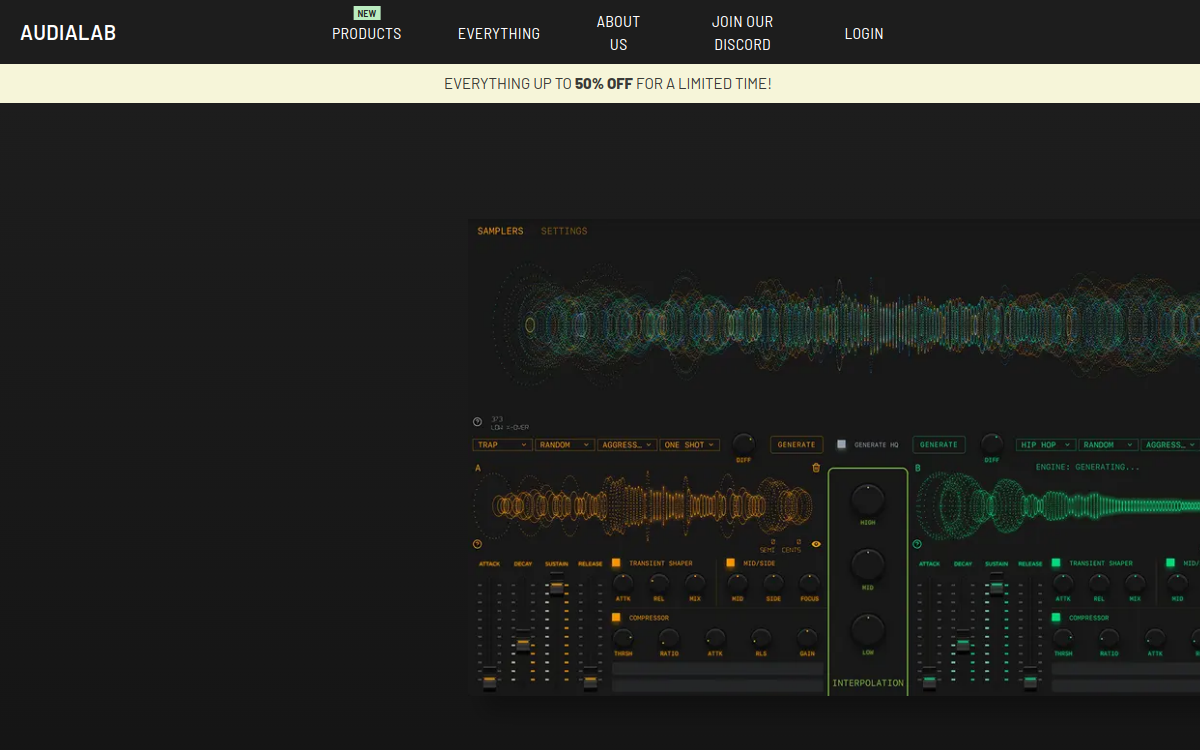Click the green help icon under waveform B
1200x750 pixels.
(x=917, y=544)
